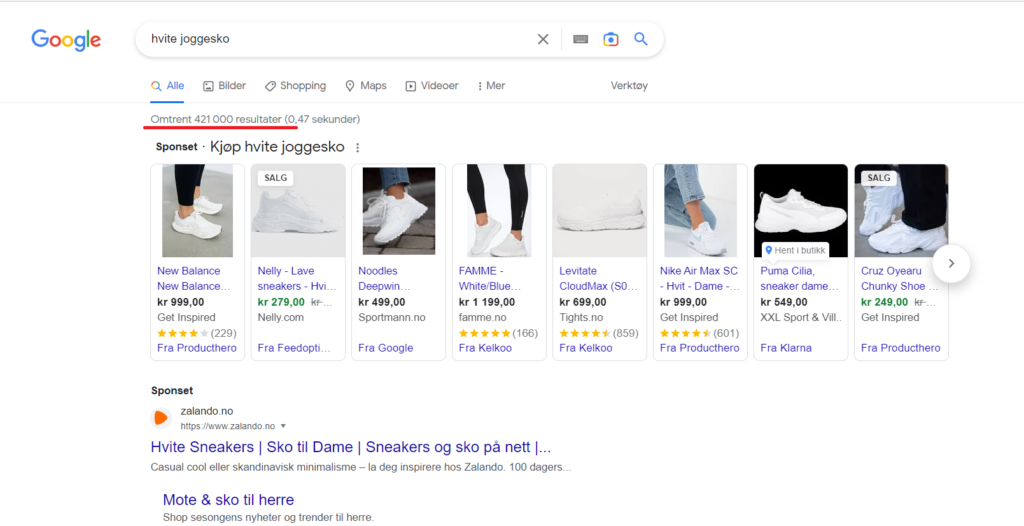Open the New Balance shoe image
1024x526 pixels.
(x=197, y=210)
